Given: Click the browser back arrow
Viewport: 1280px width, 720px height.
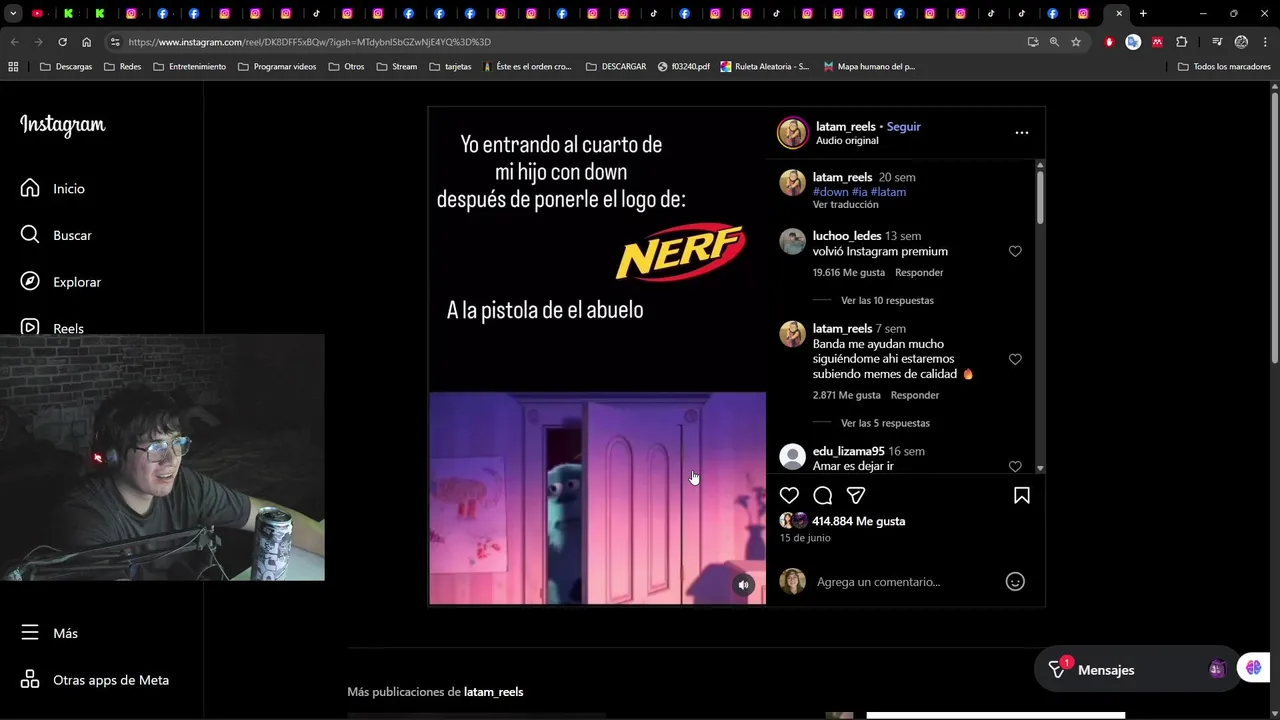Looking at the screenshot, I should pos(14,42).
